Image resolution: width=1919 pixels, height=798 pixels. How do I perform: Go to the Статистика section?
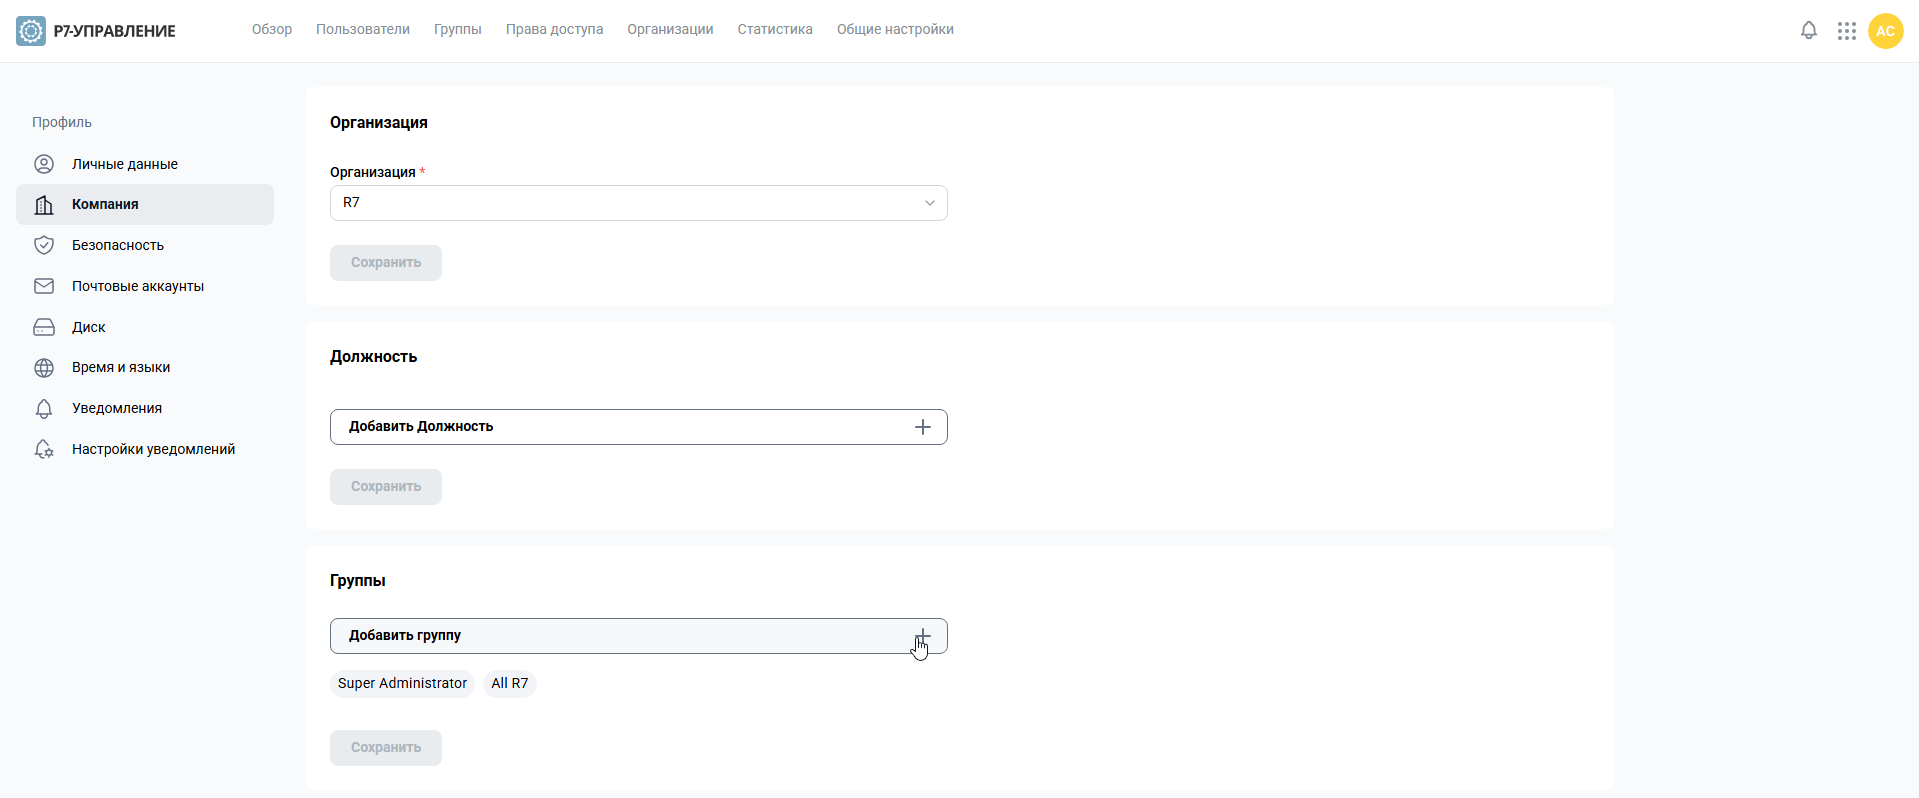coord(775,30)
